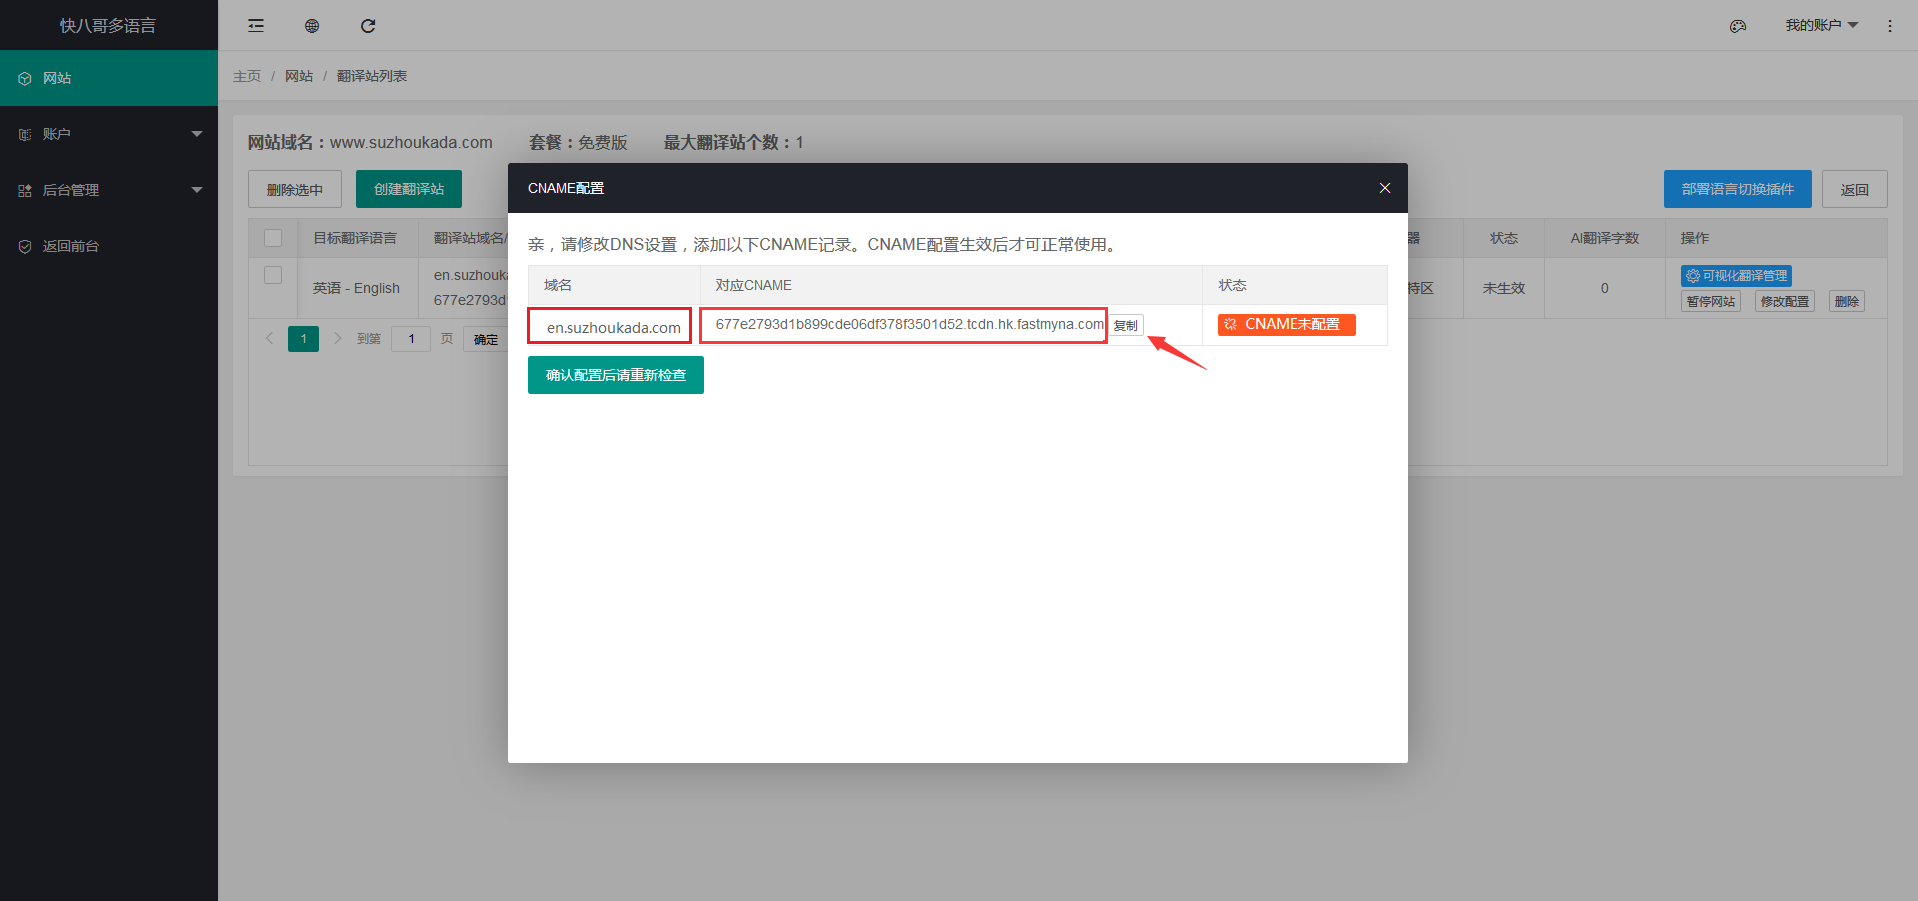The height and width of the screenshot is (901, 1918).
Task: Close the CNAME配置 dialog
Action: coord(1384,188)
